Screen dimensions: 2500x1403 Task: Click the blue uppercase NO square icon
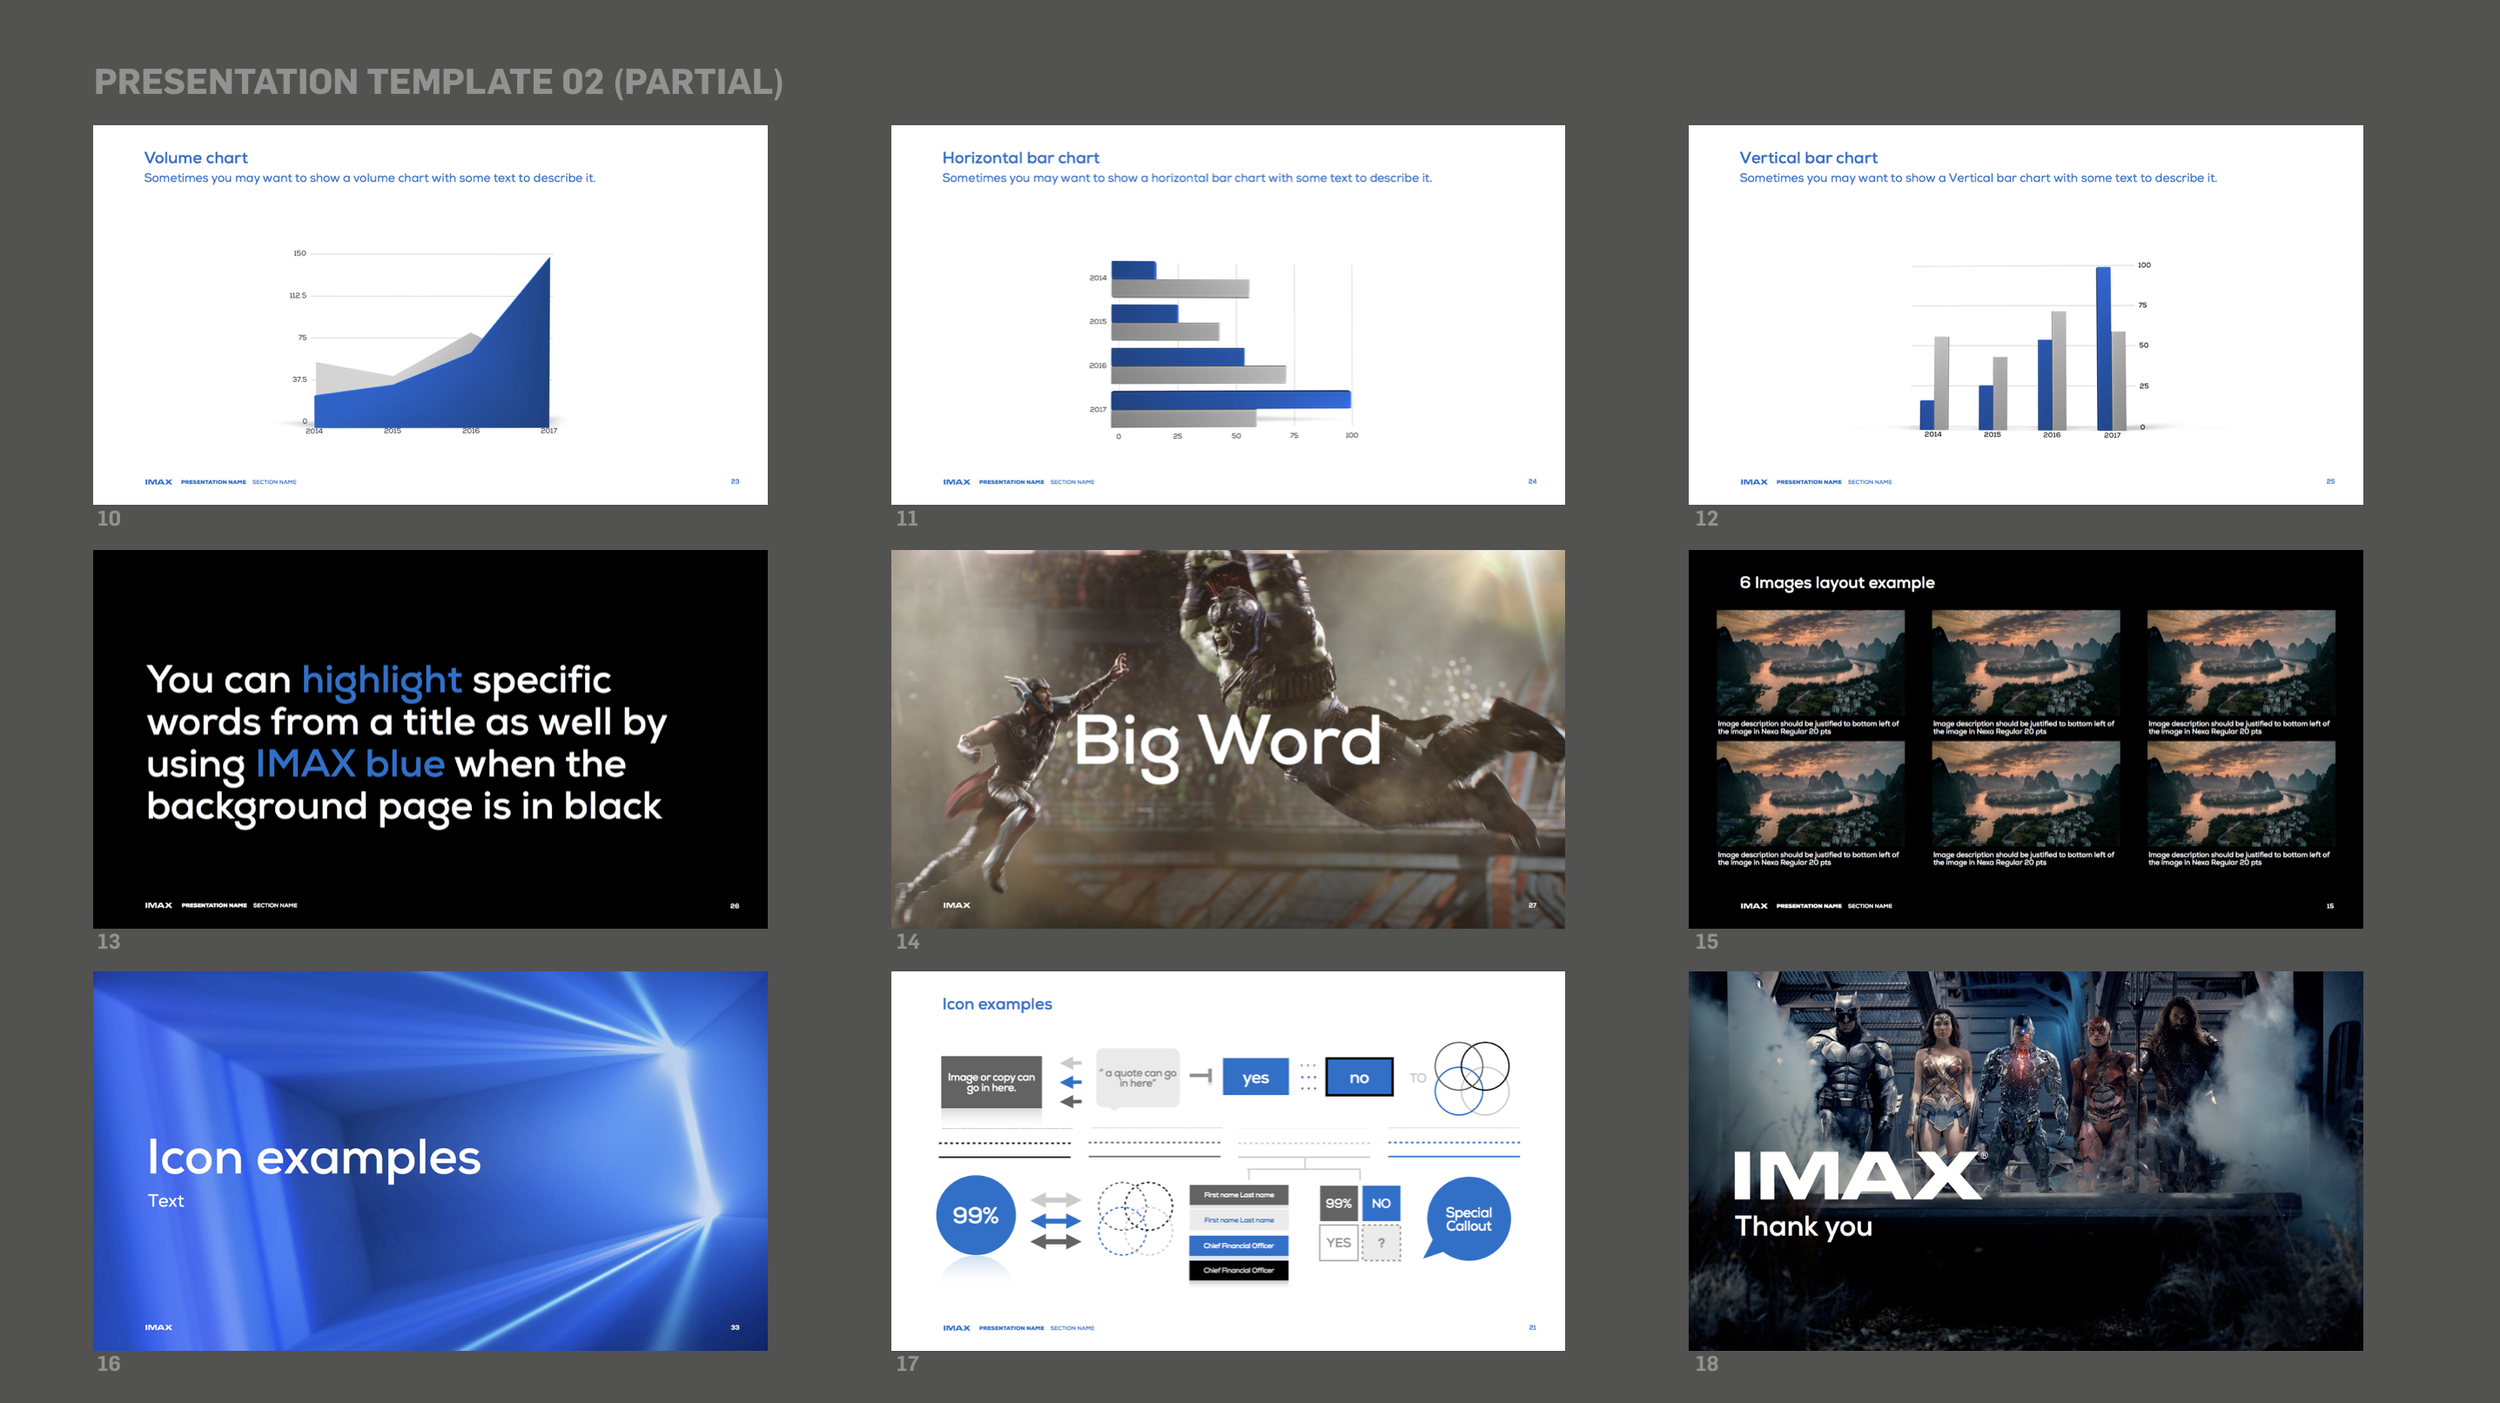click(1381, 1203)
